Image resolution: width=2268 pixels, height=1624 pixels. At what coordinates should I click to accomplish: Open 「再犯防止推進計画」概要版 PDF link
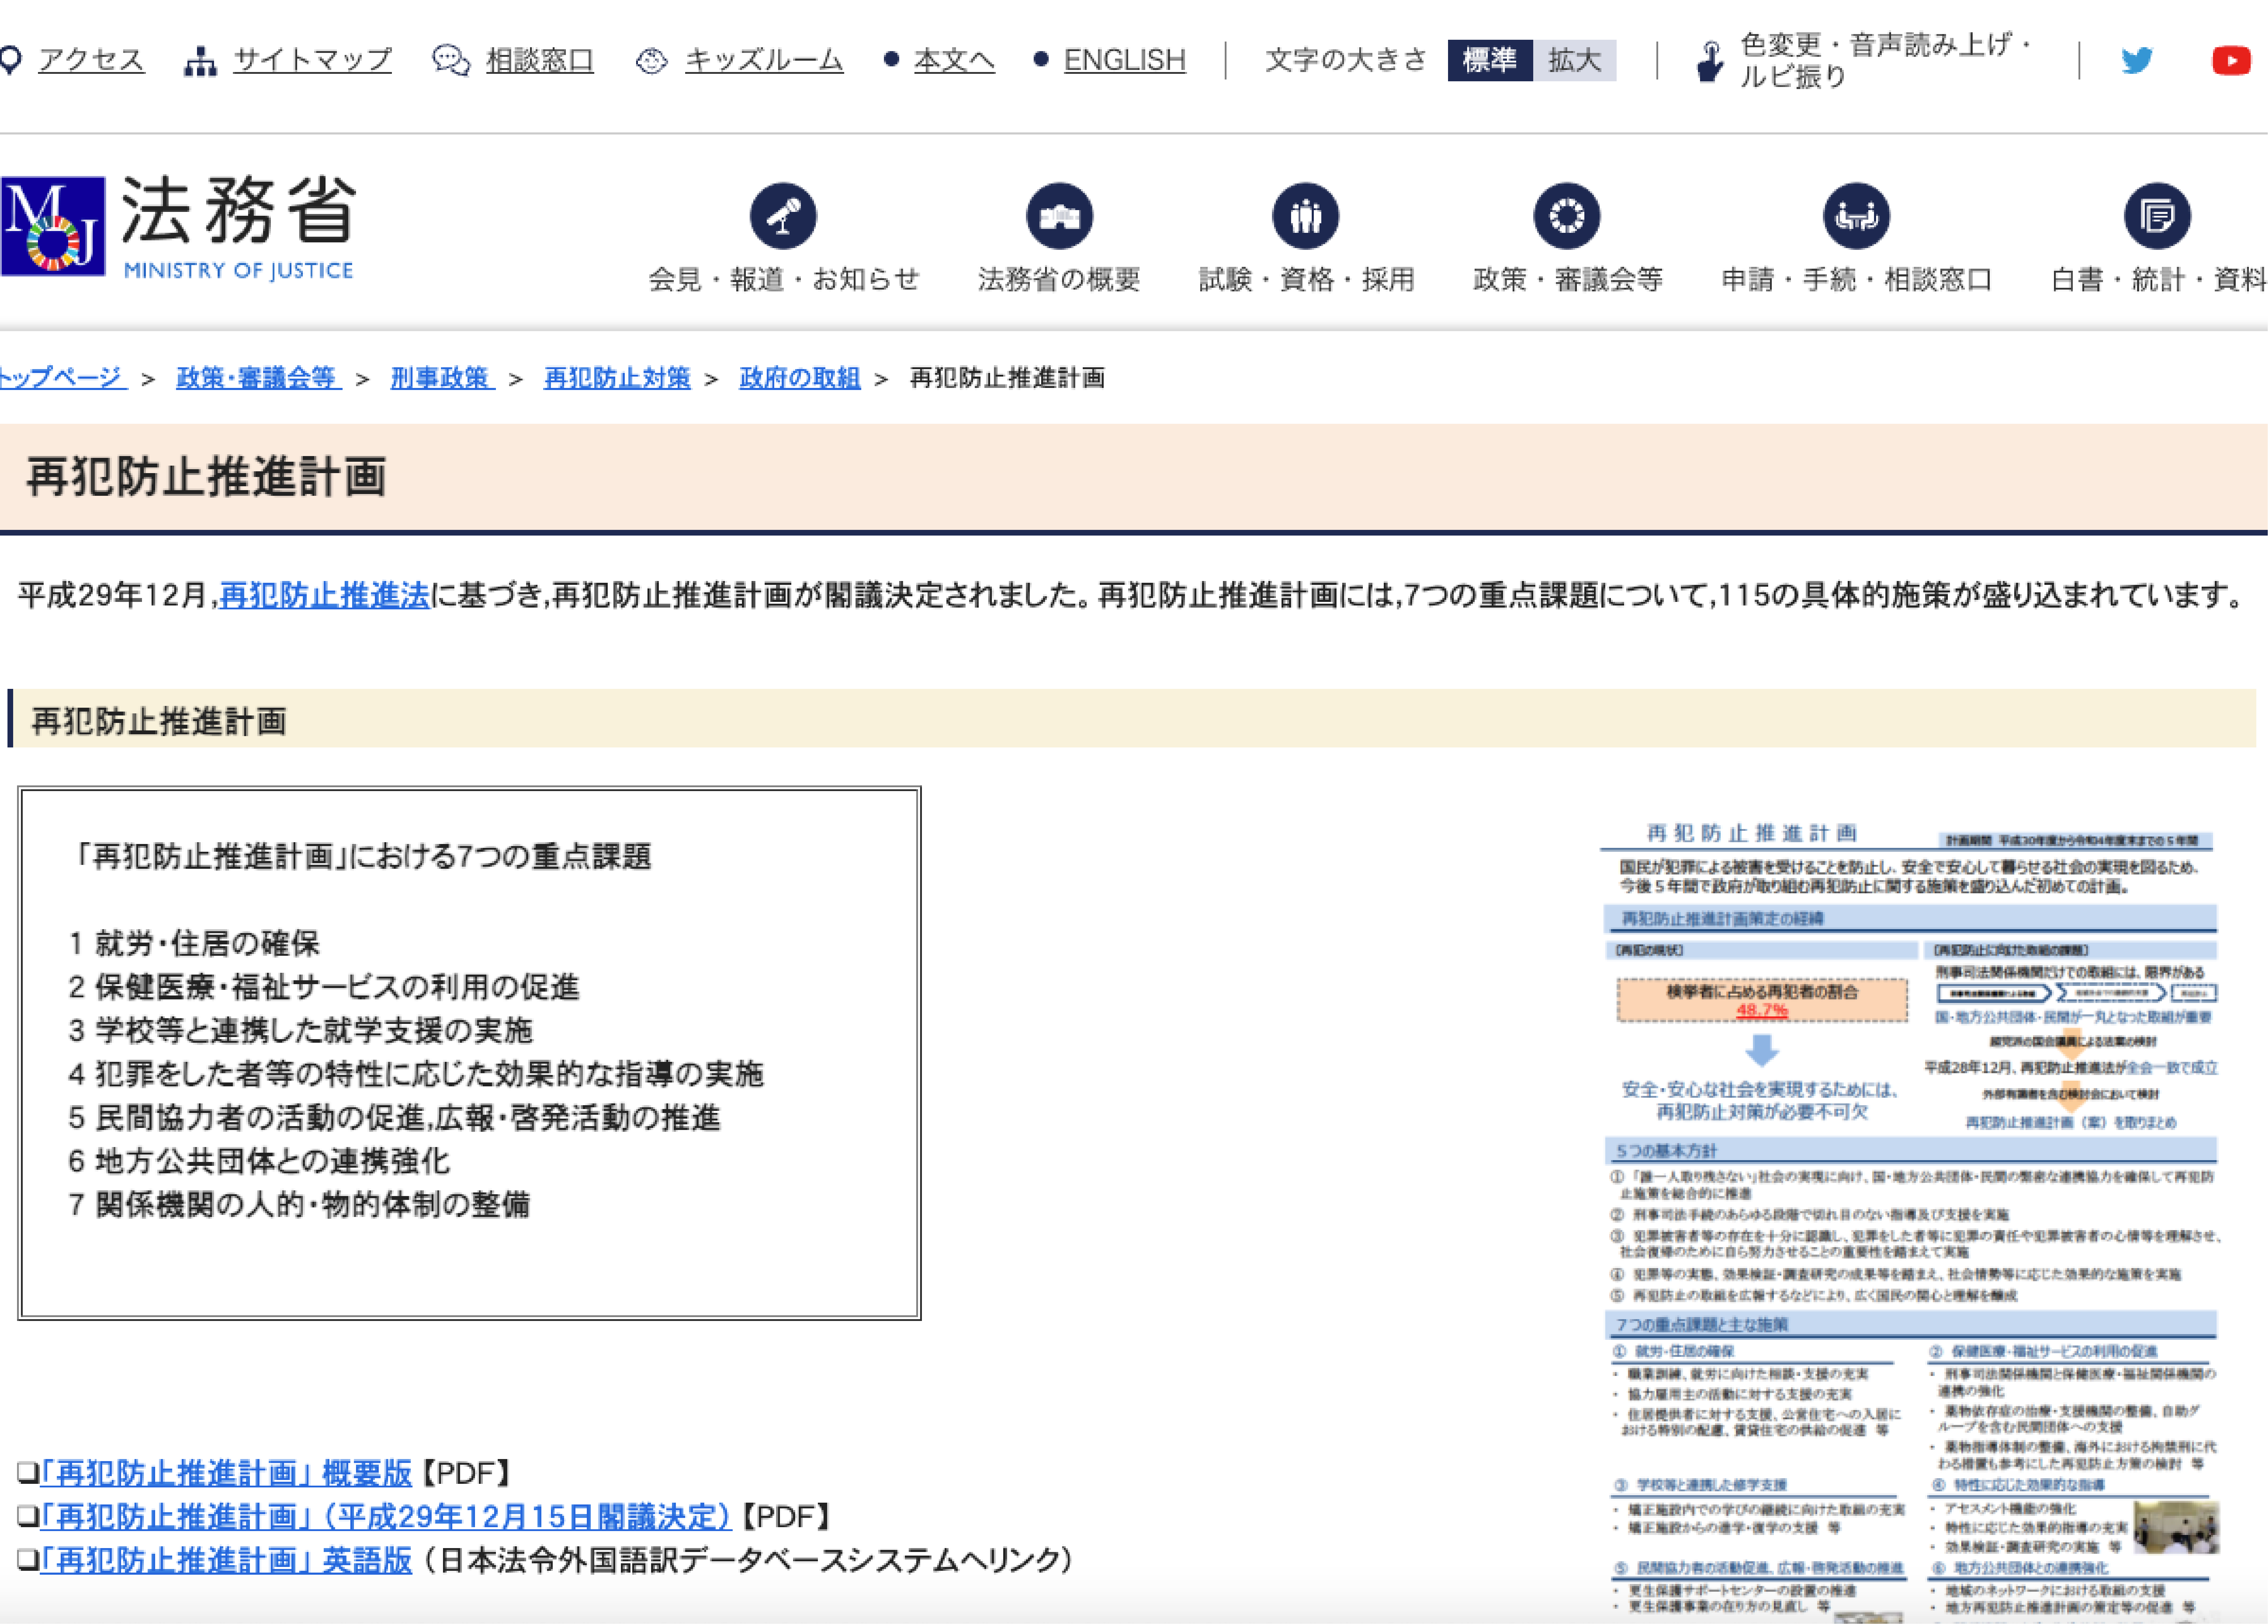tap(226, 1473)
